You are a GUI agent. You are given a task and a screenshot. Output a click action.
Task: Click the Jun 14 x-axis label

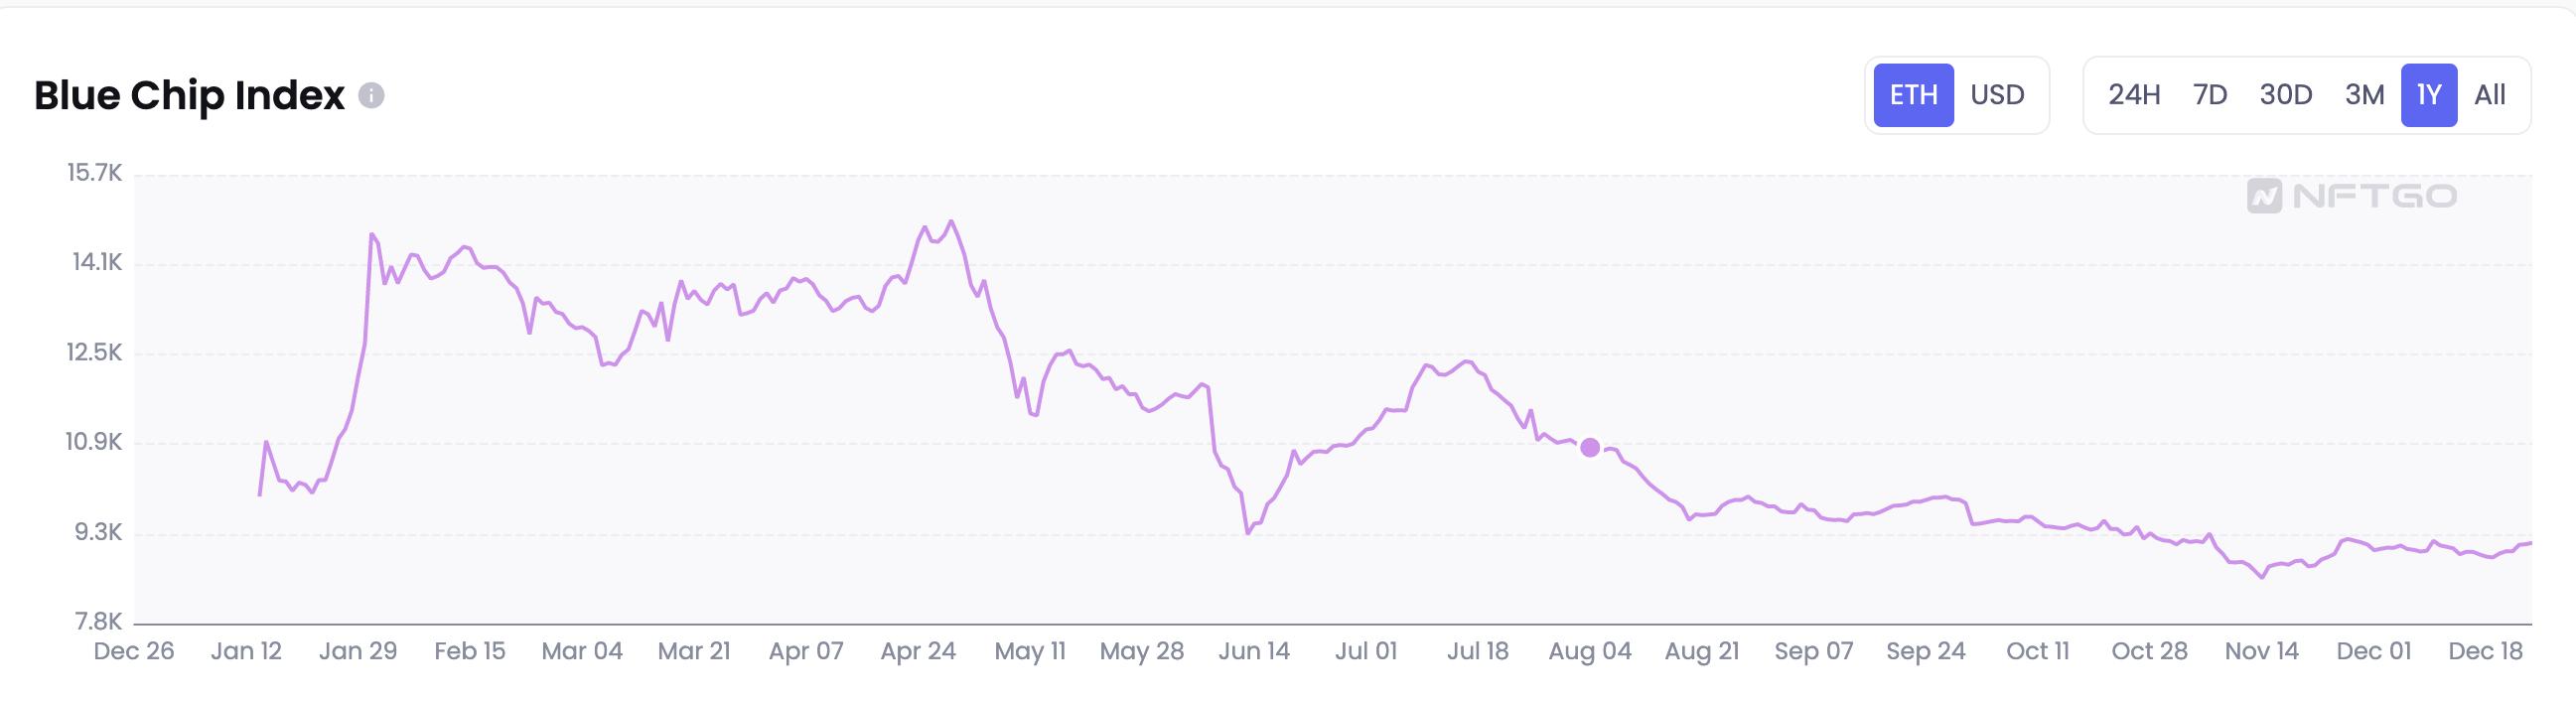(x=1254, y=652)
